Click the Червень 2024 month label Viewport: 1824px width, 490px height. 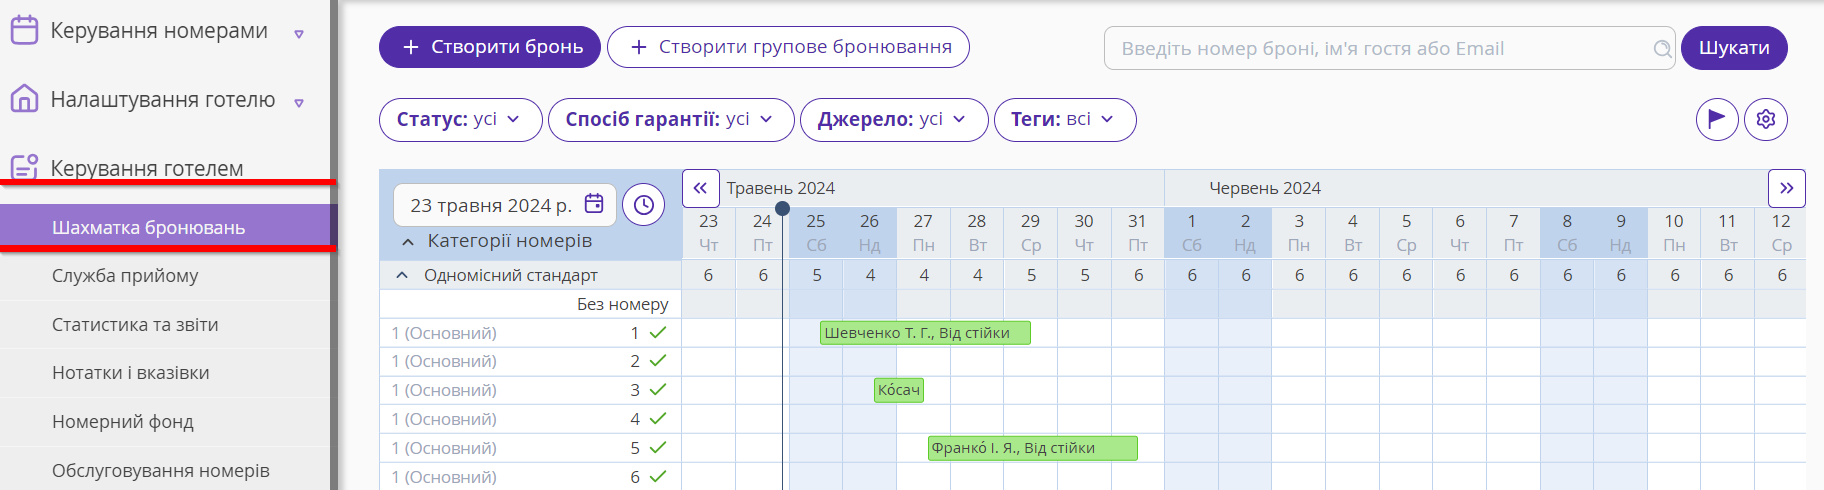[x=1265, y=188]
